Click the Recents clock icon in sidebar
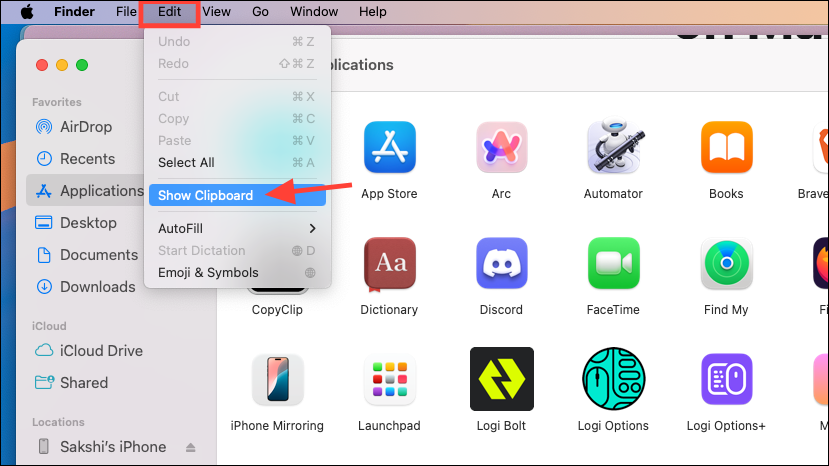829x466 pixels. tap(44, 159)
